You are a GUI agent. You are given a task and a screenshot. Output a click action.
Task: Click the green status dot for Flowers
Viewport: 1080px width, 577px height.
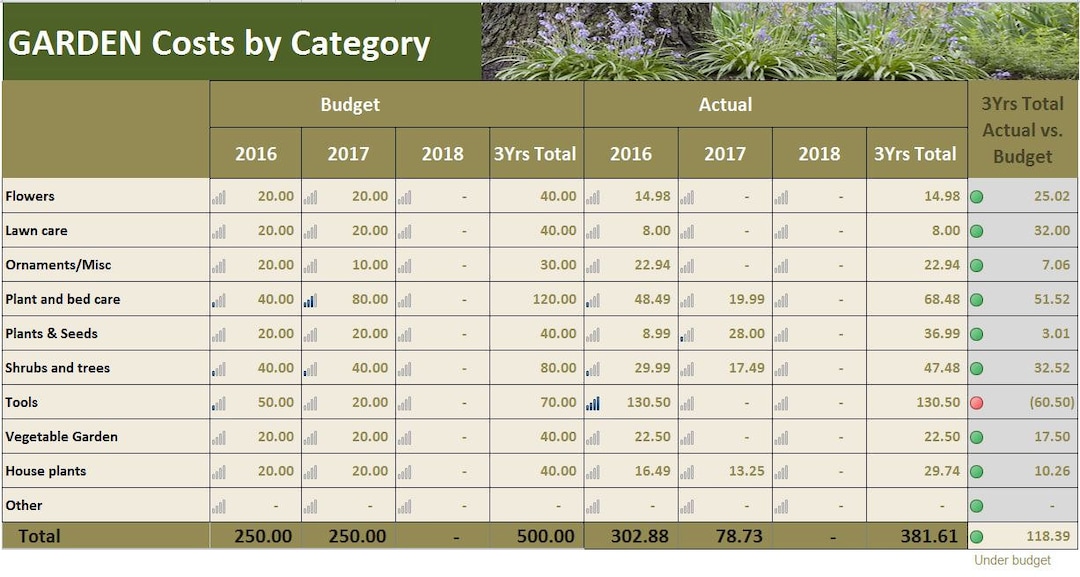[x=976, y=197]
